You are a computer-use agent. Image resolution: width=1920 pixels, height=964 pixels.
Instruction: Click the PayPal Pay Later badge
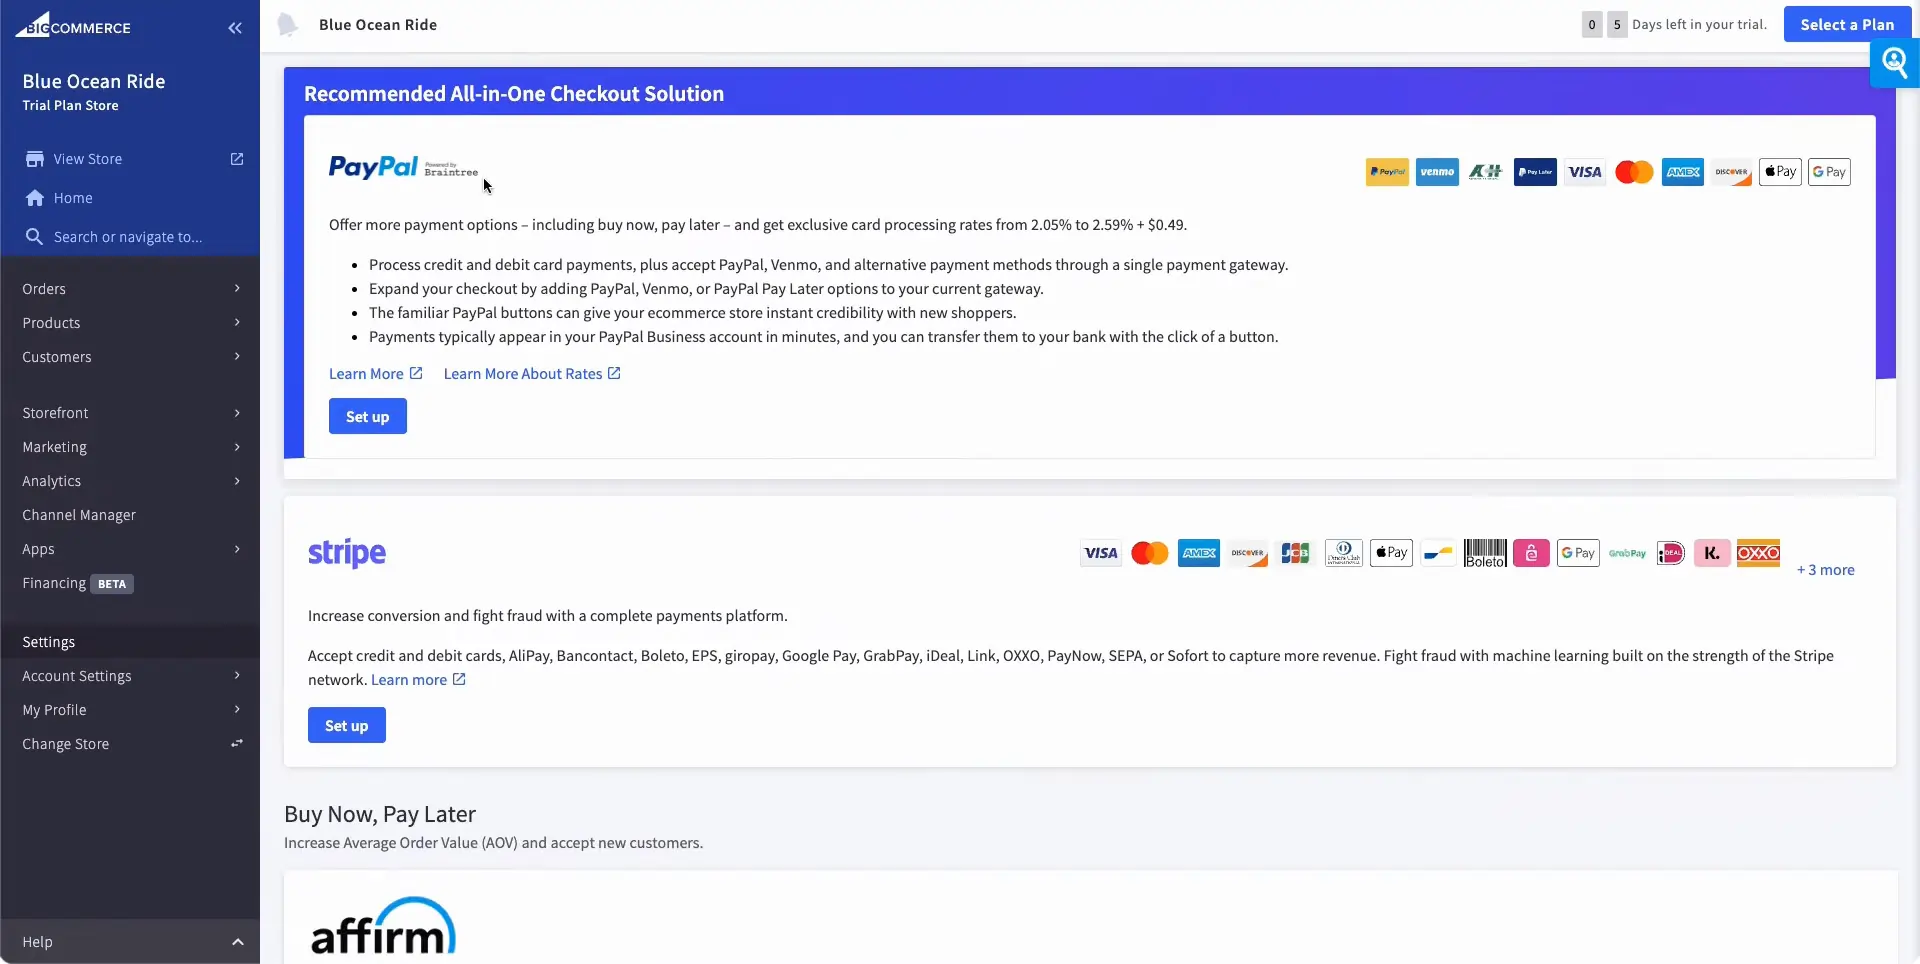pos(1535,172)
